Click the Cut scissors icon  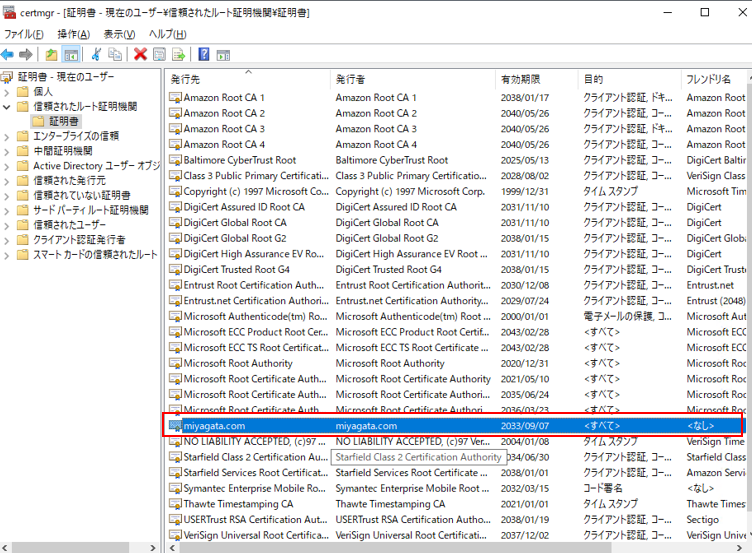96,55
